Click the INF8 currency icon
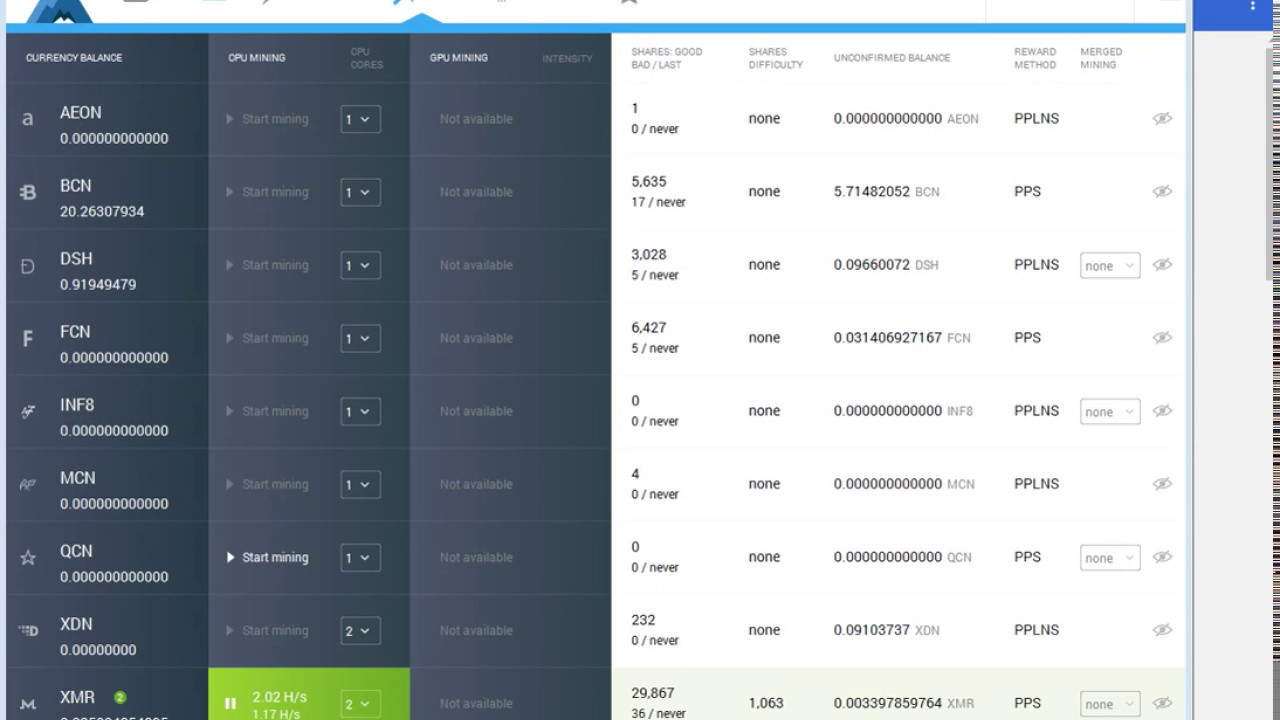This screenshot has height=720, width=1280. pos(28,411)
